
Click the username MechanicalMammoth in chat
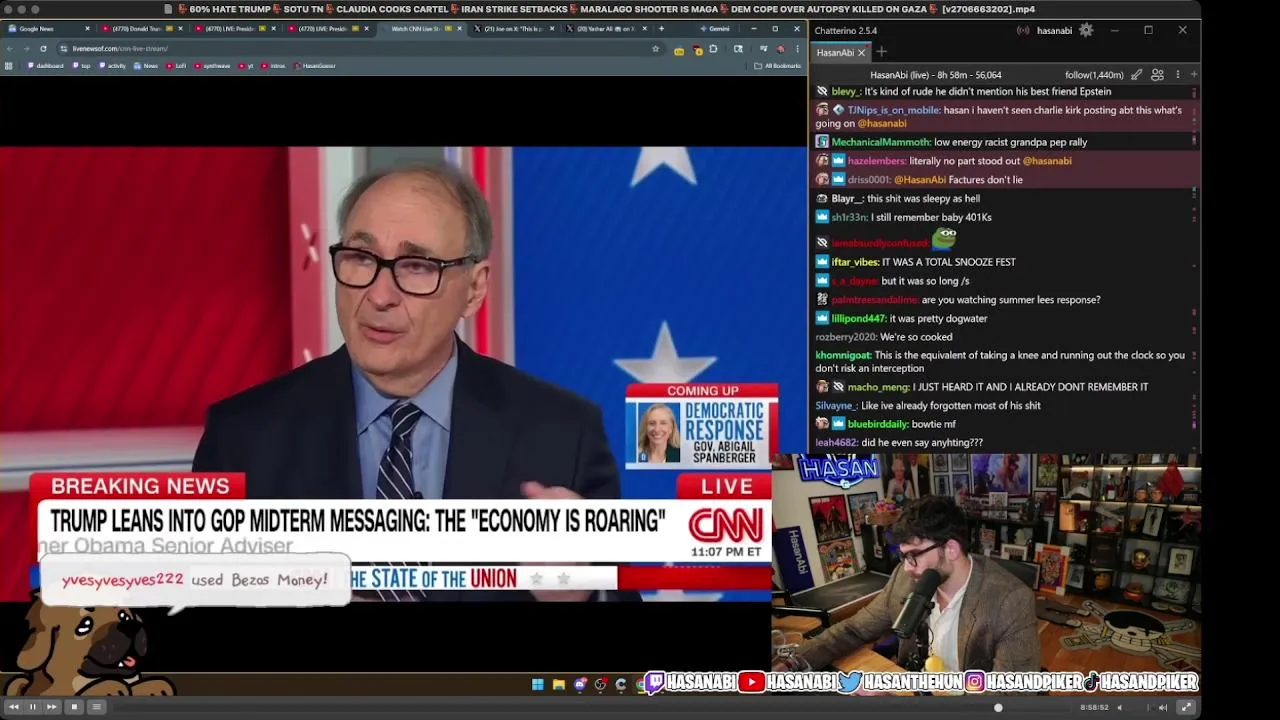click(x=880, y=142)
